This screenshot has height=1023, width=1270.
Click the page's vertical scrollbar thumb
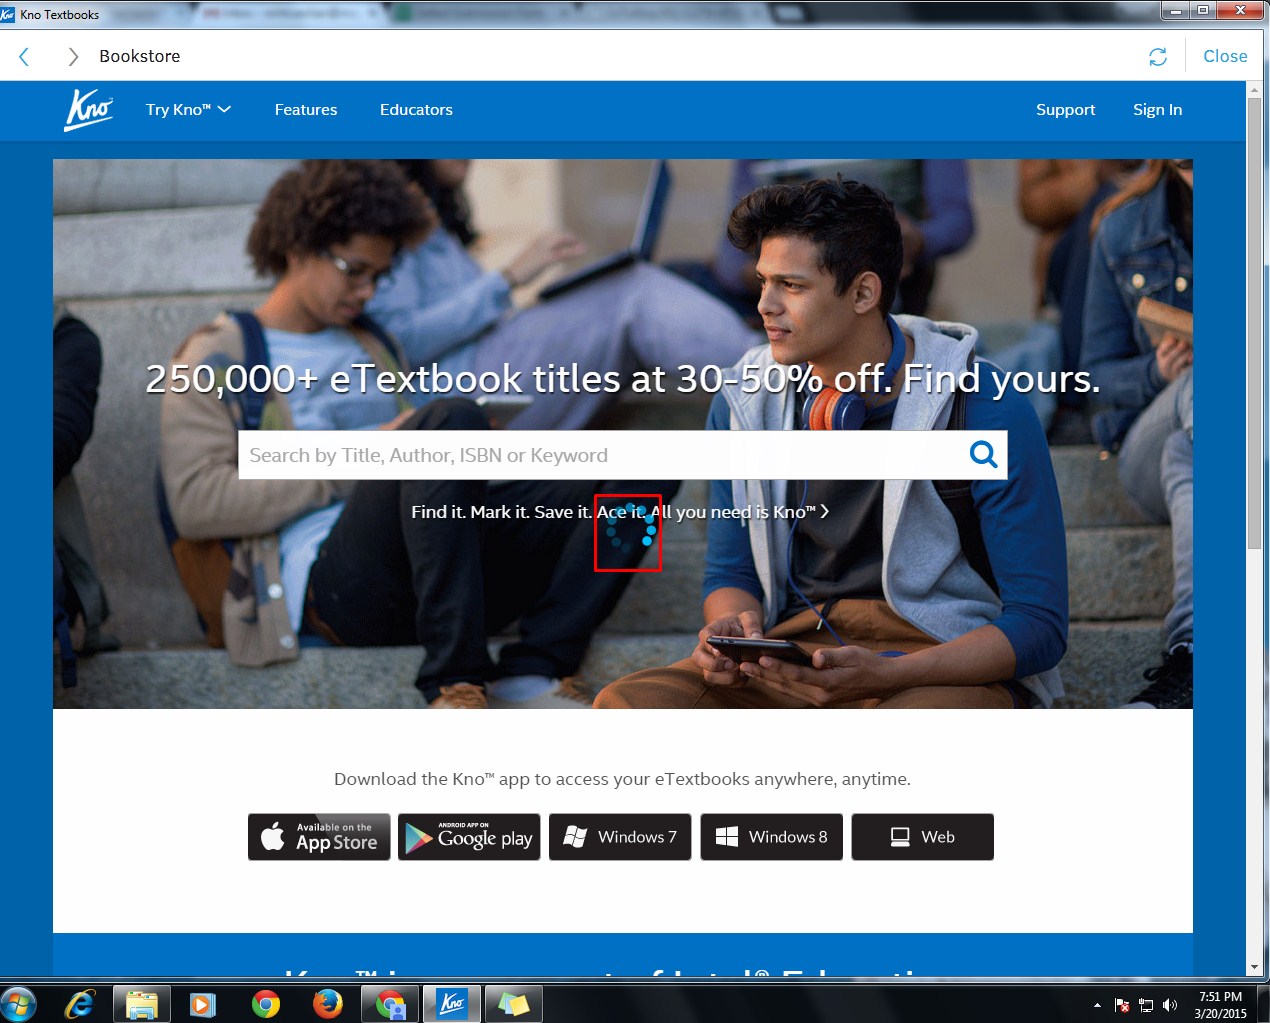tap(1254, 322)
